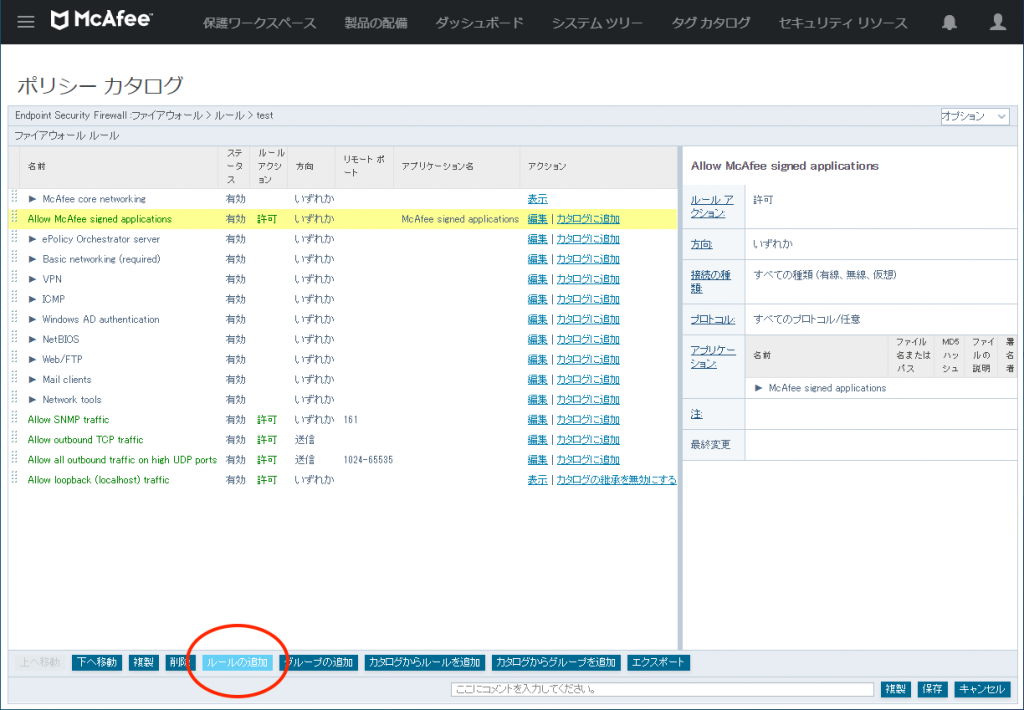Open the セキュリティ リソース menu
This screenshot has width=1024, height=710.
tap(842, 23)
